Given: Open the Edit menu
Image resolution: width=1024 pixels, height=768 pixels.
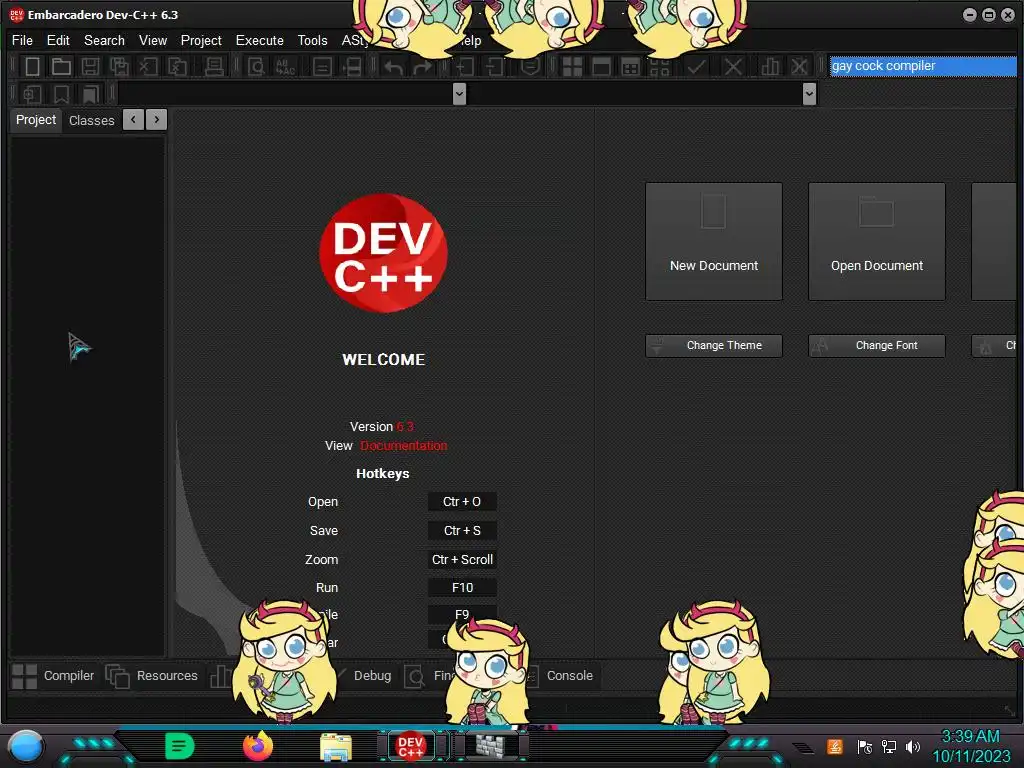Looking at the screenshot, I should 58,40.
